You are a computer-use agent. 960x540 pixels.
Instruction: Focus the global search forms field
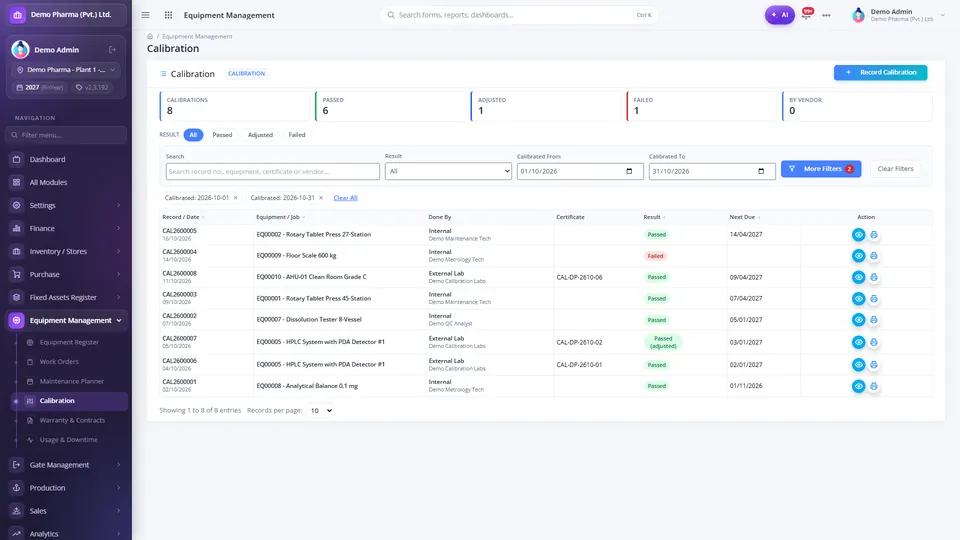(x=519, y=15)
